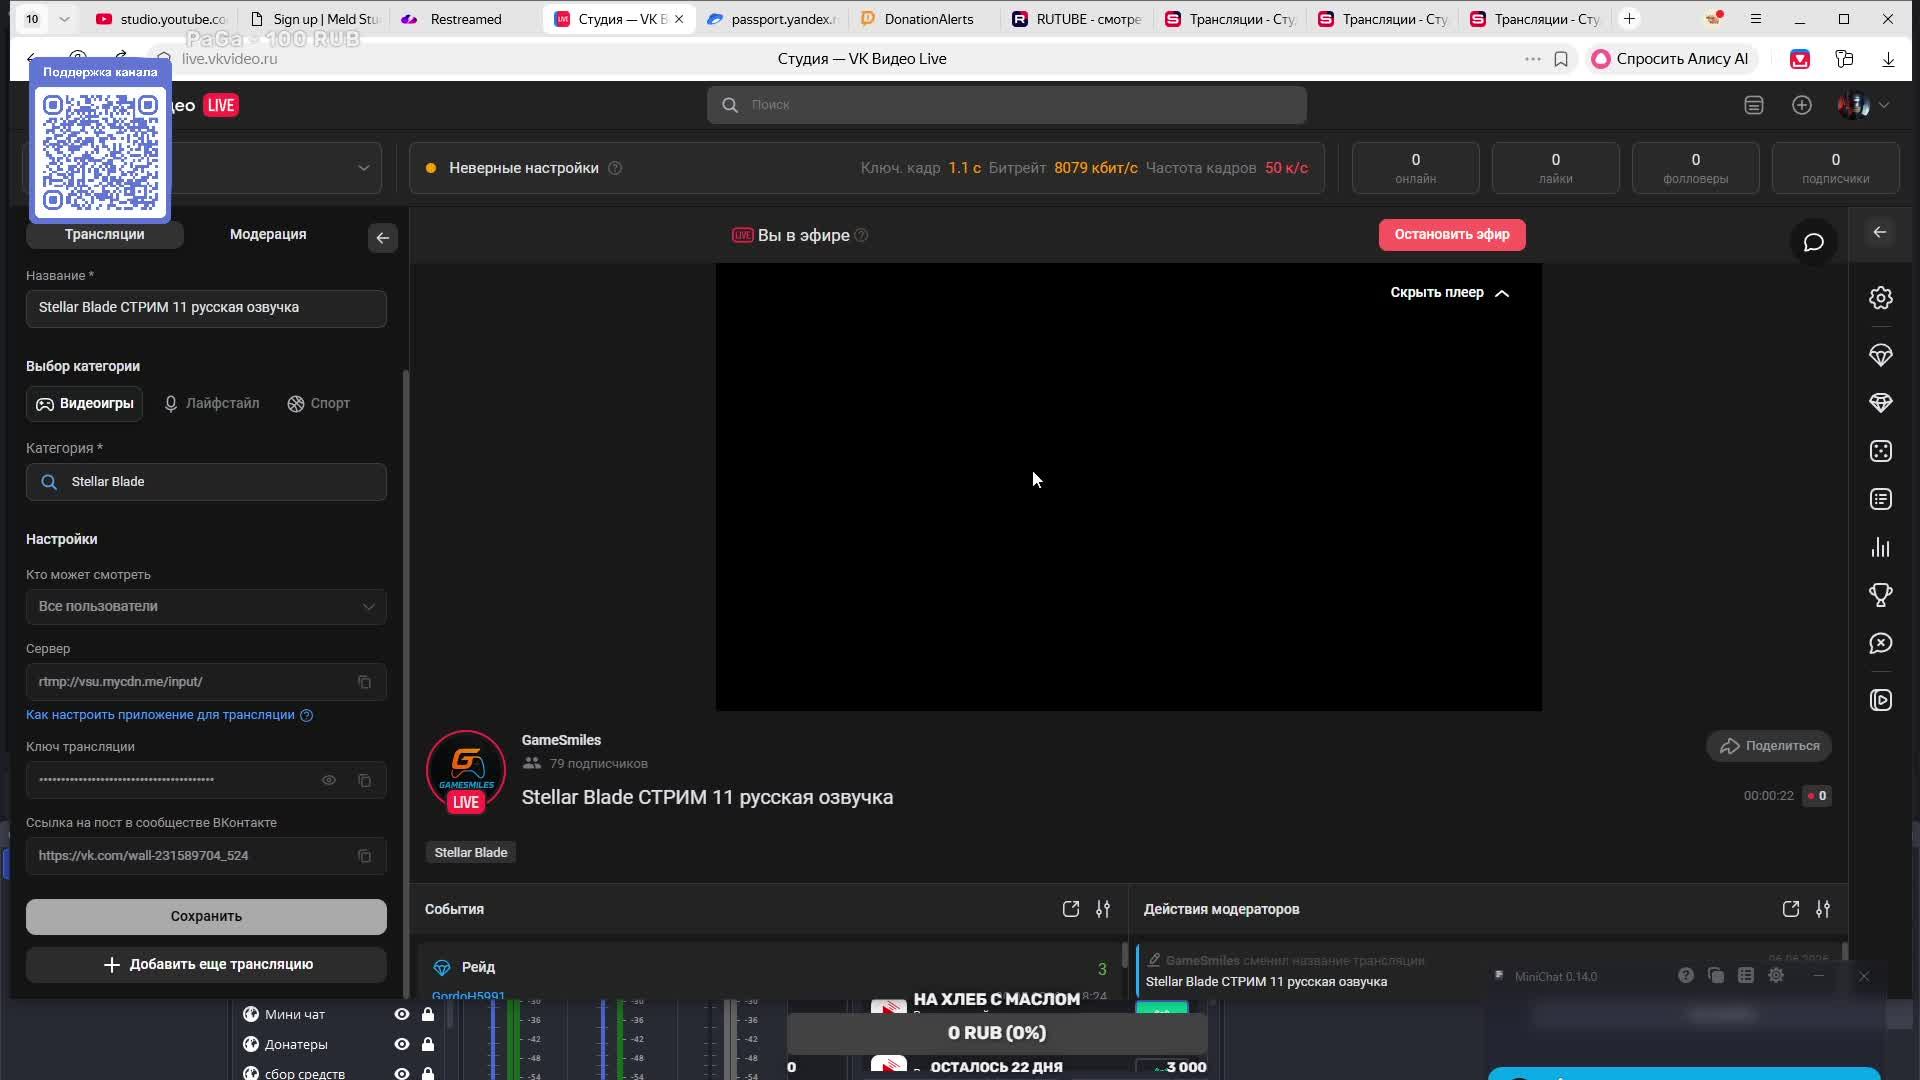The width and height of the screenshot is (1920, 1080).
Task: Switch to the Restreamed browser tab
Action: pyautogui.click(x=466, y=19)
